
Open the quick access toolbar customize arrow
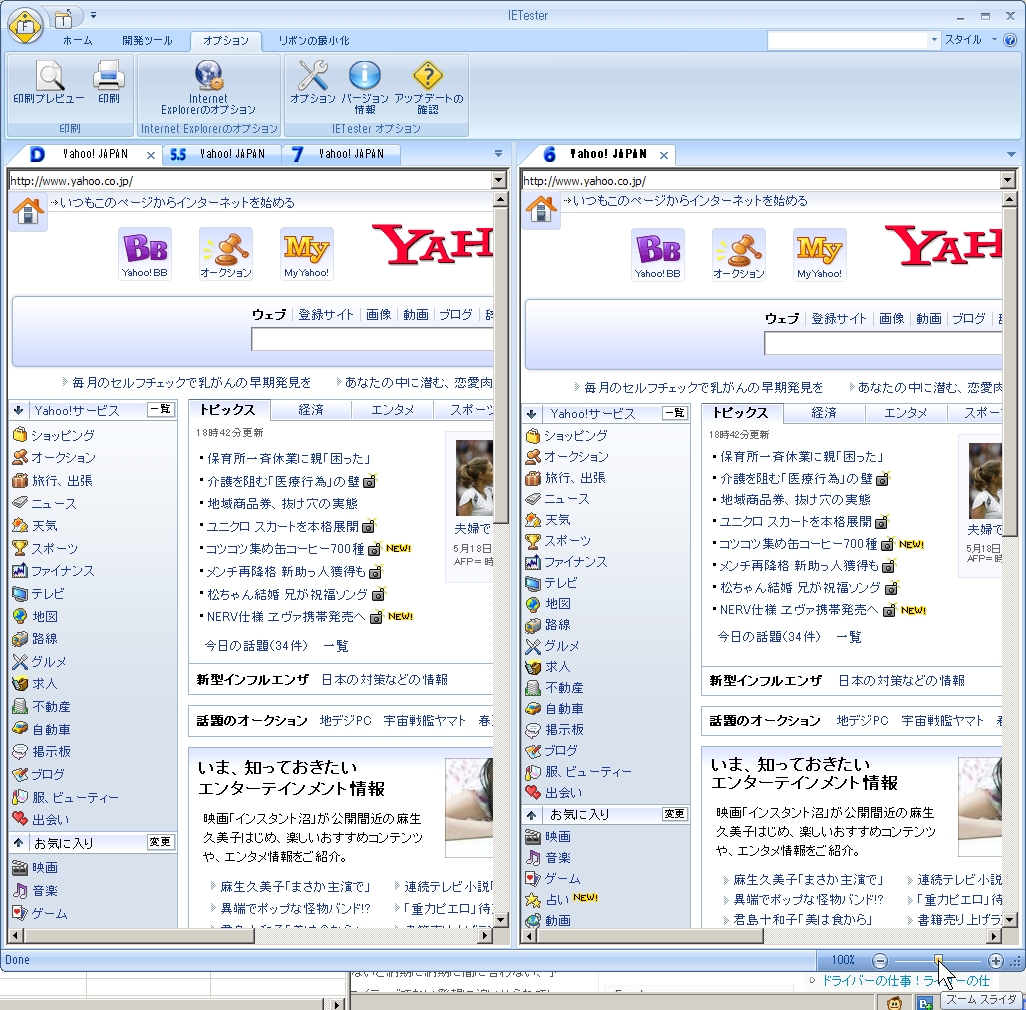pyautogui.click(x=94, y=15)
